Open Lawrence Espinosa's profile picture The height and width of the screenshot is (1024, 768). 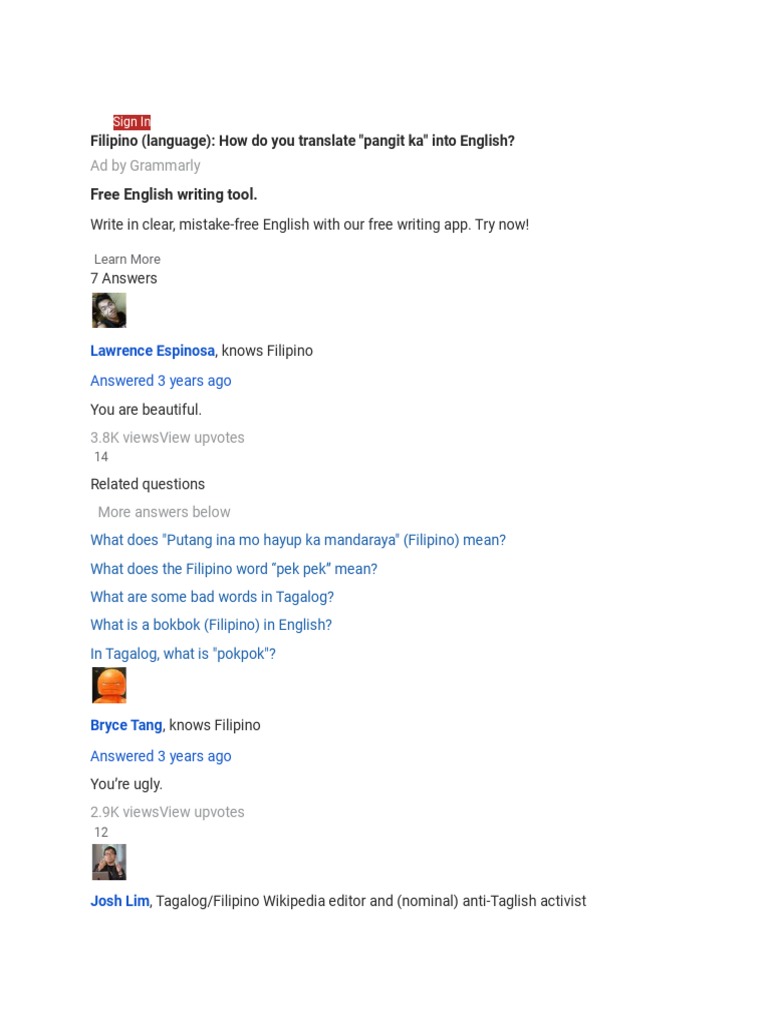pos(109,311)
